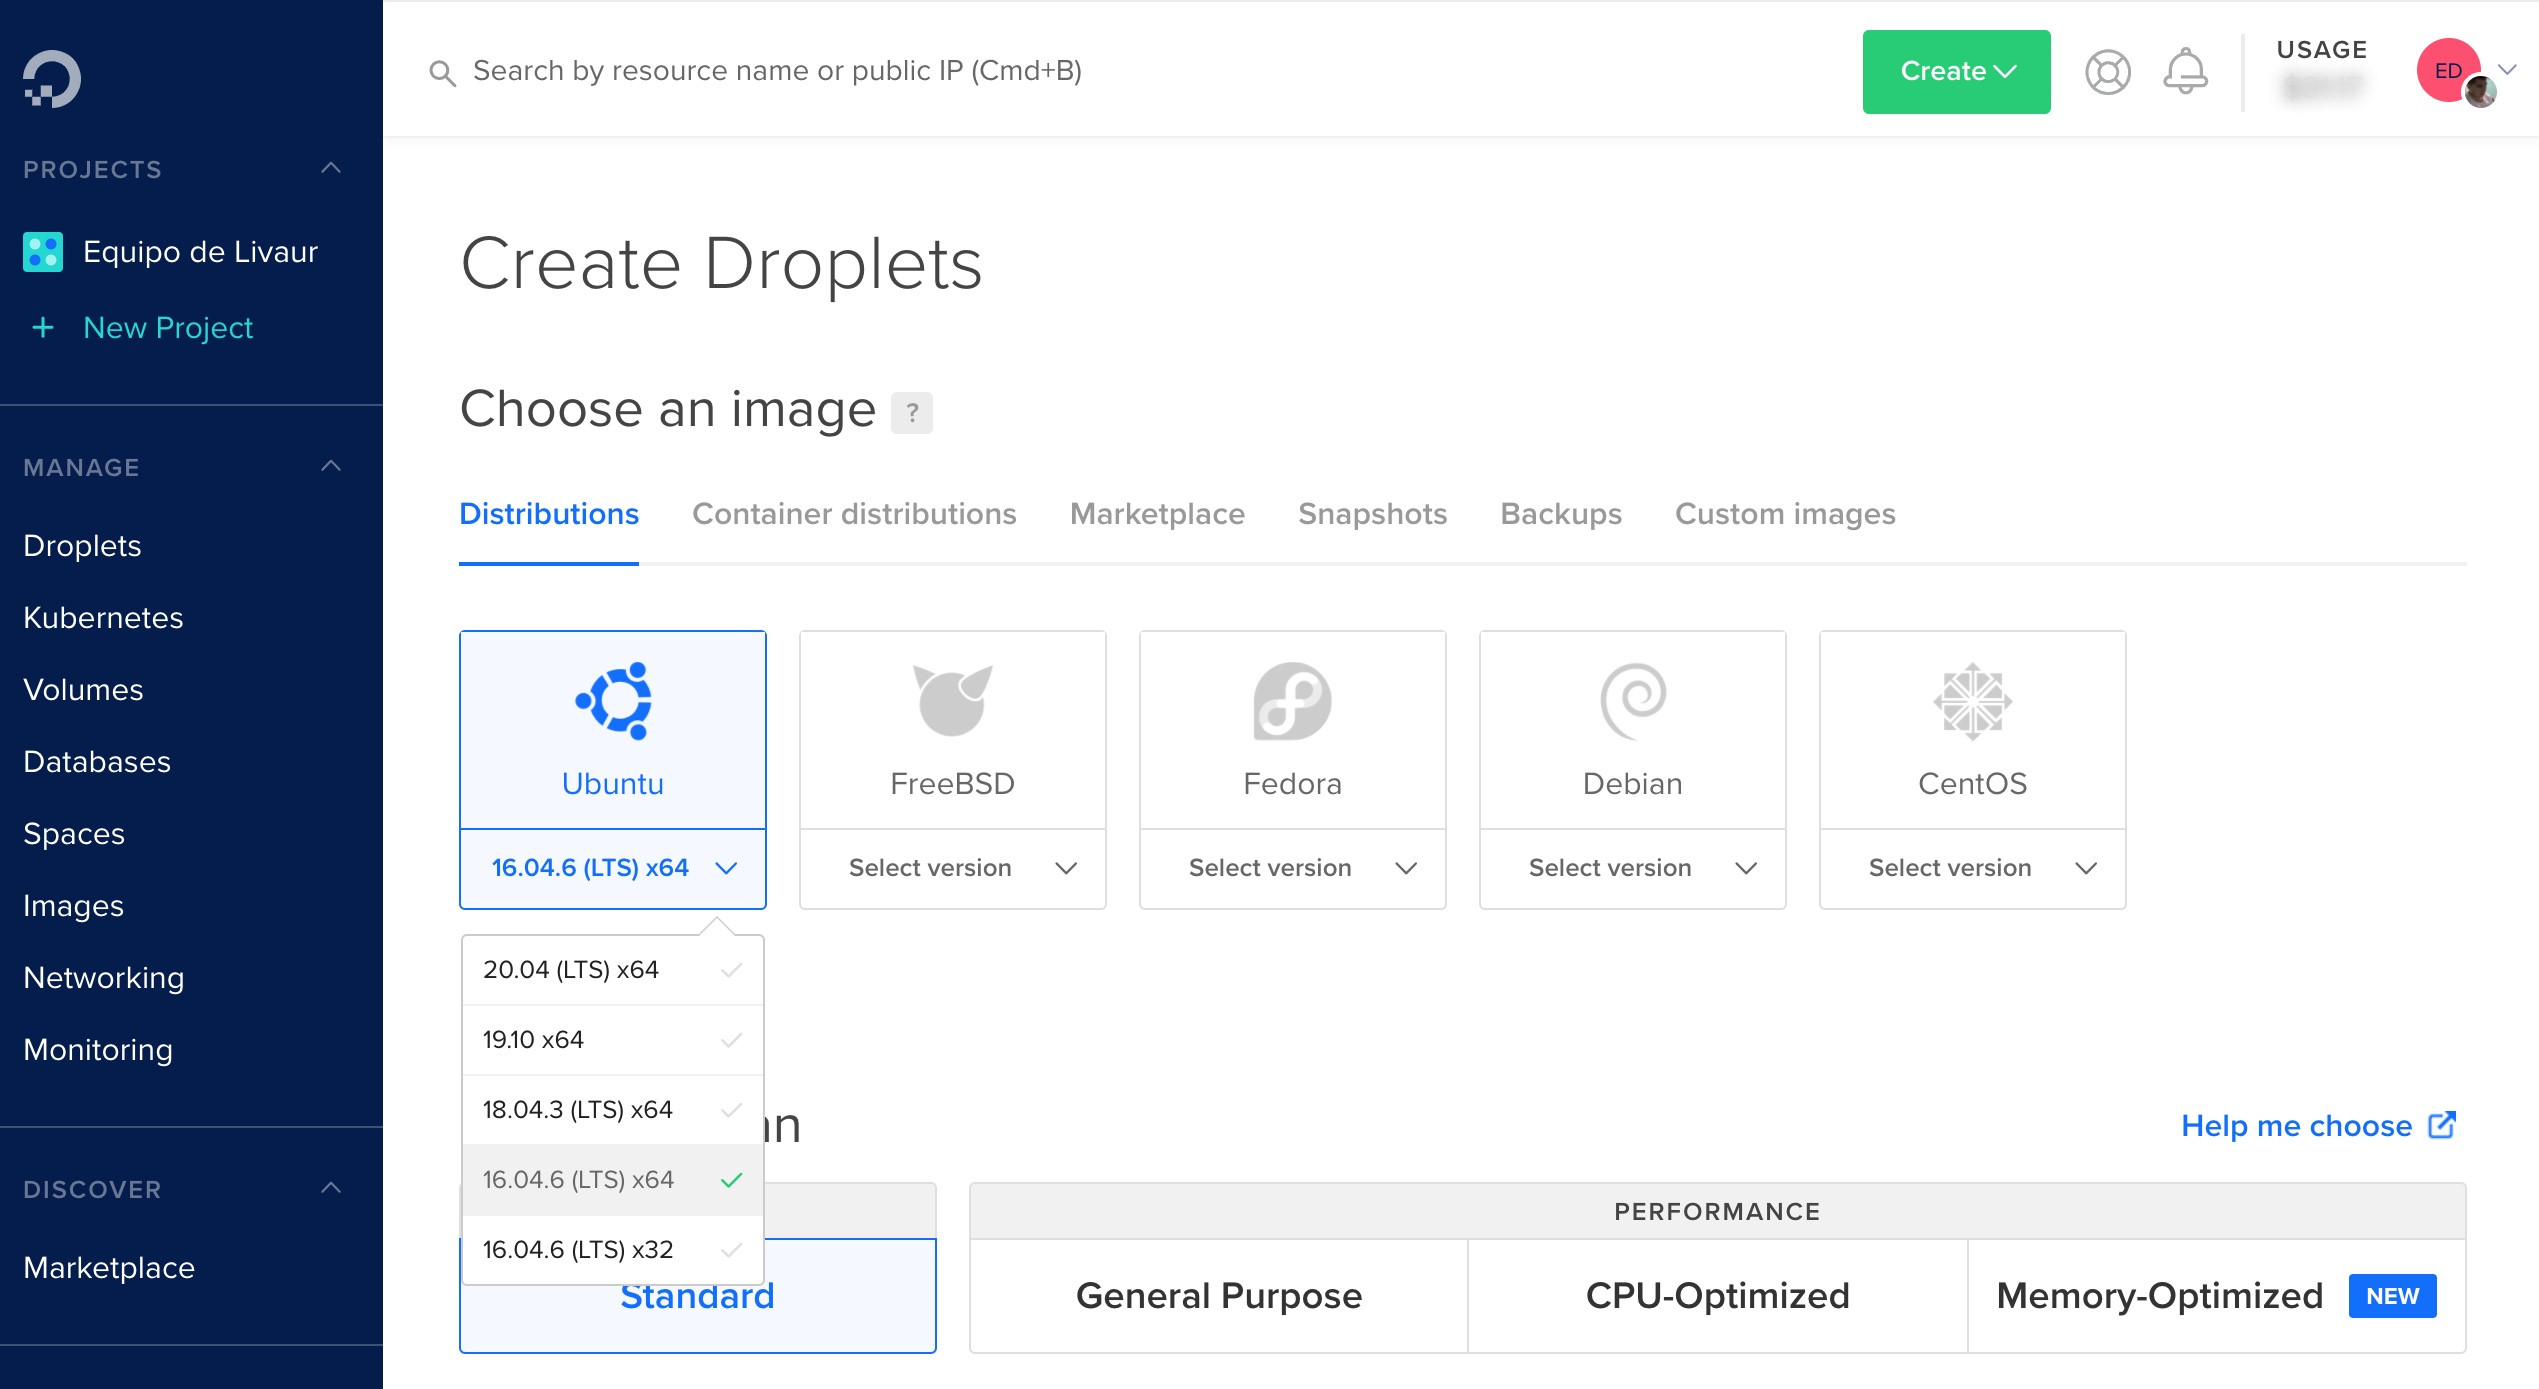Click the Ubuntu logo icon

point(613,701)
